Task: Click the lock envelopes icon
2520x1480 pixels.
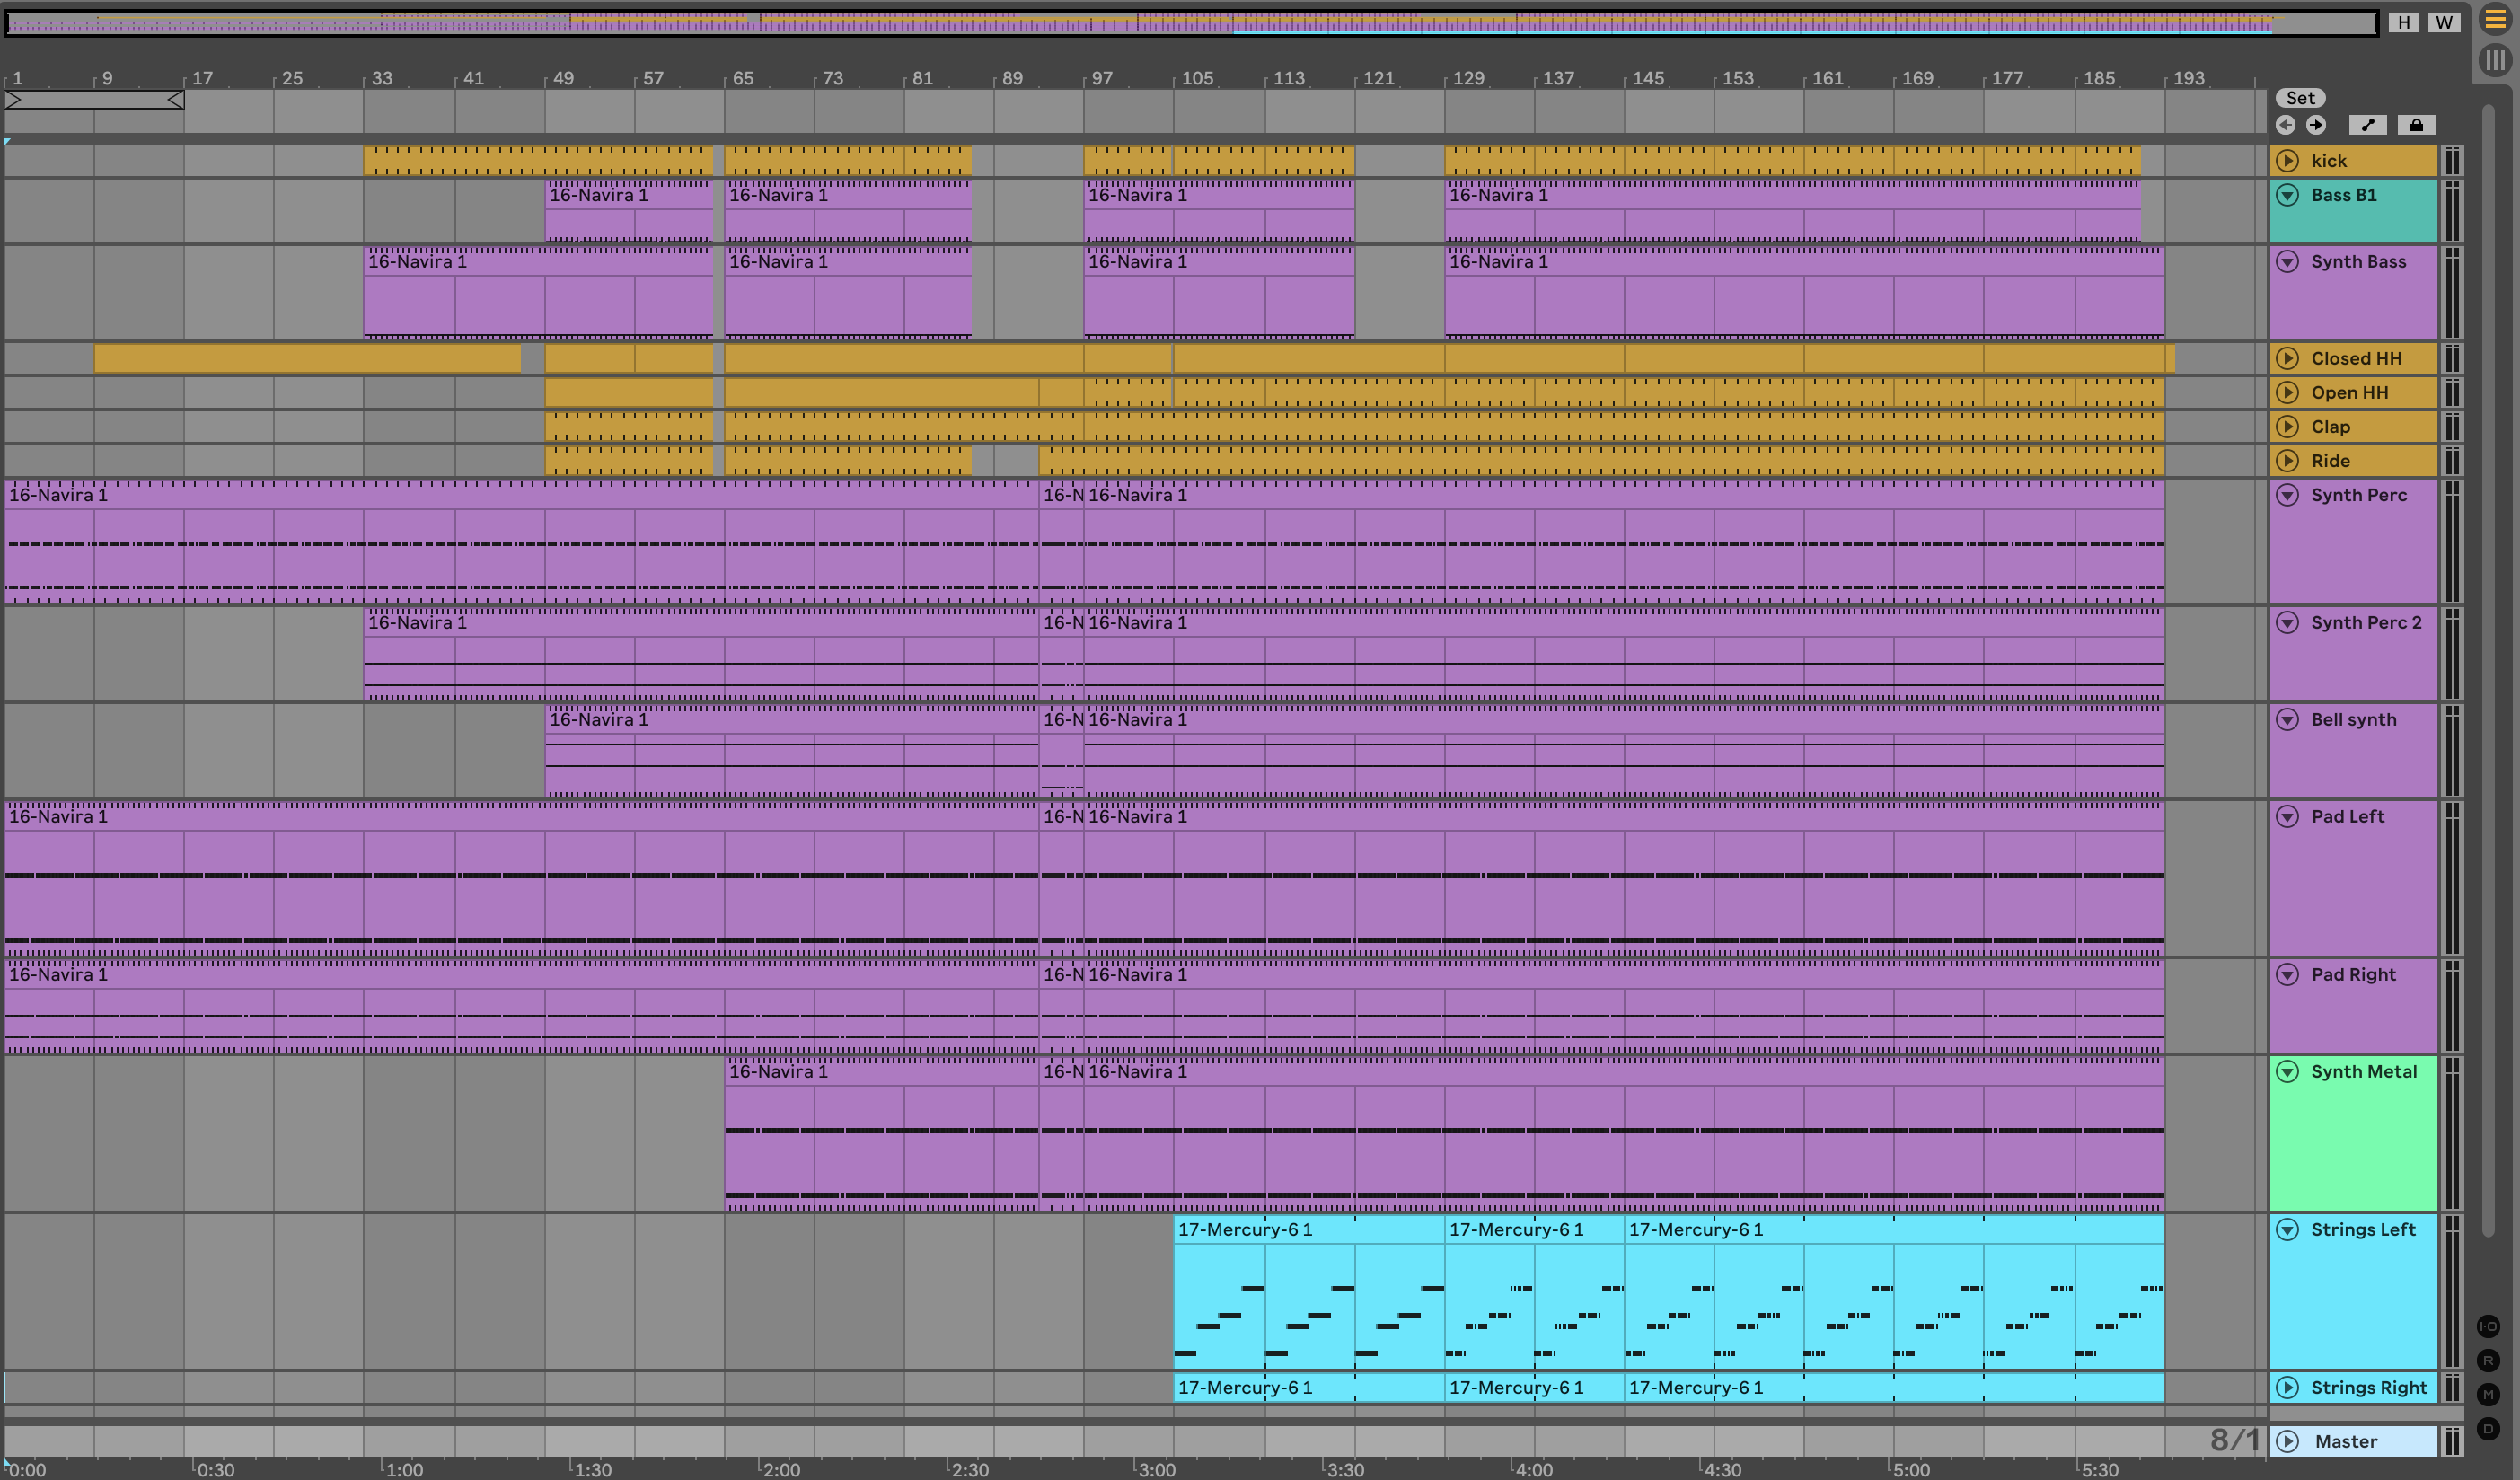Action: pos(2416,125)
